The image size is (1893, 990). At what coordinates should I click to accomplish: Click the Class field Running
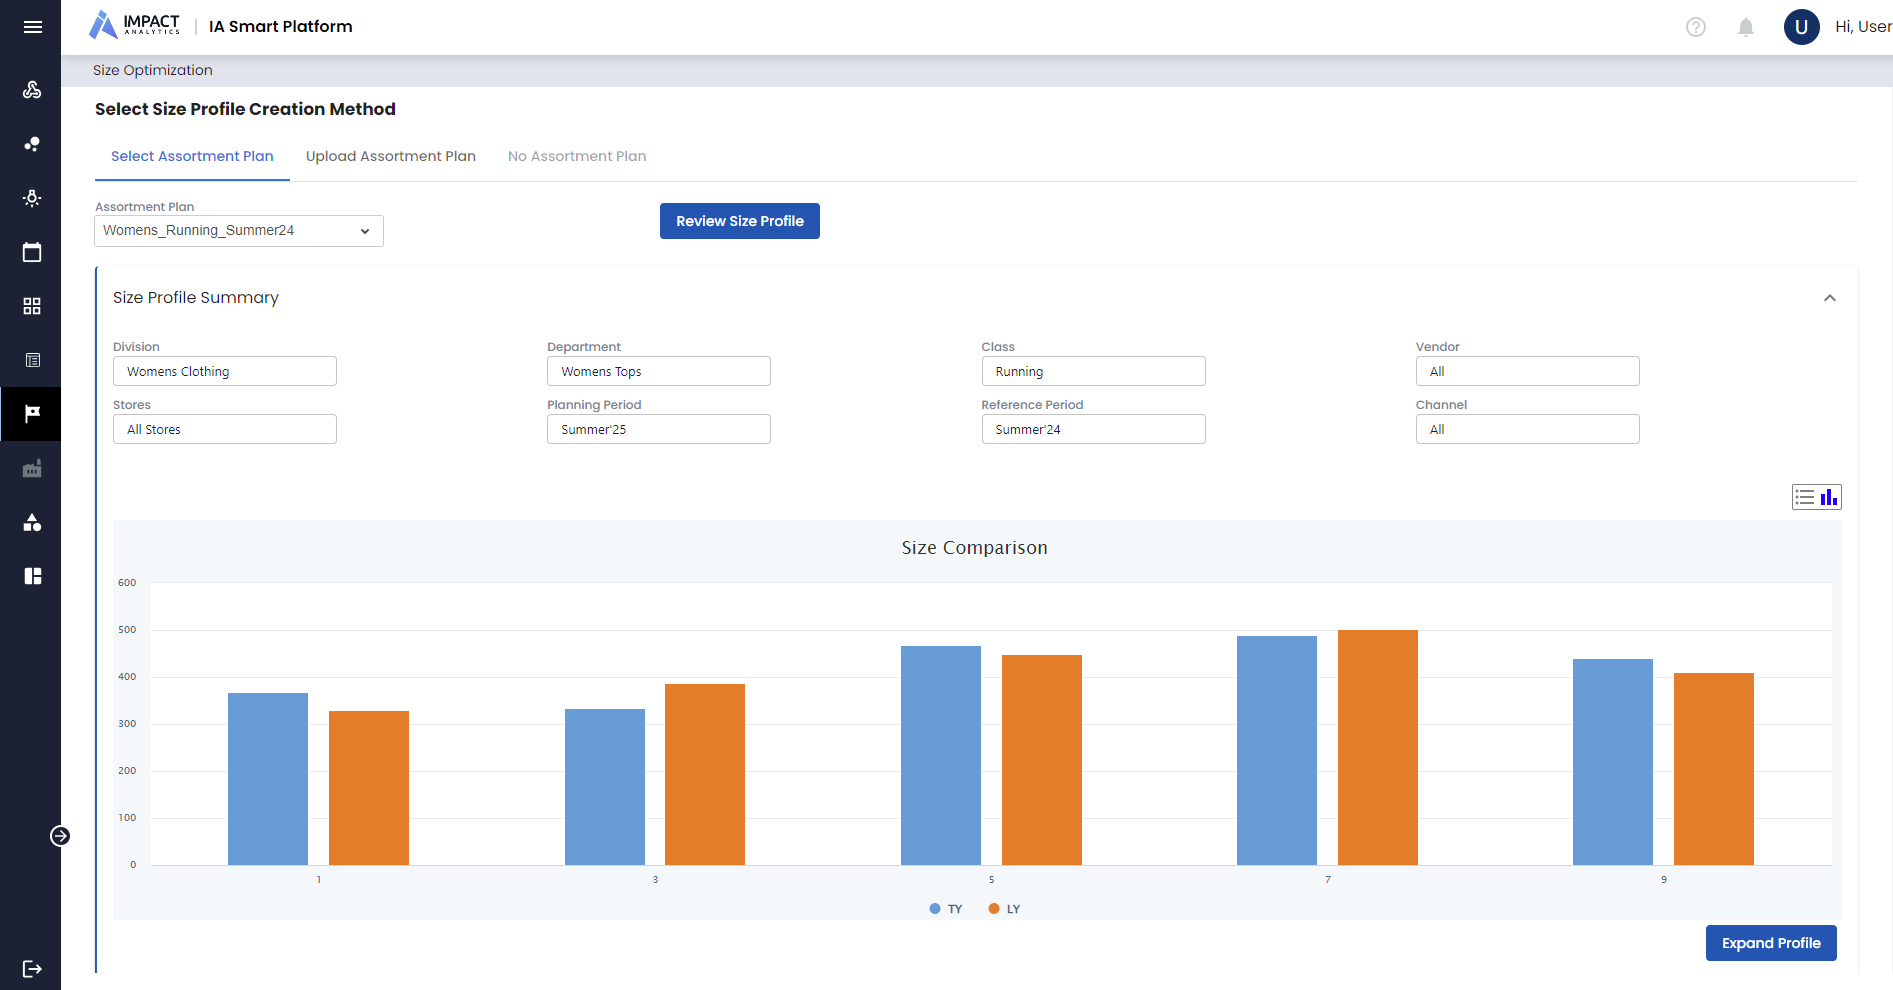1094,371
